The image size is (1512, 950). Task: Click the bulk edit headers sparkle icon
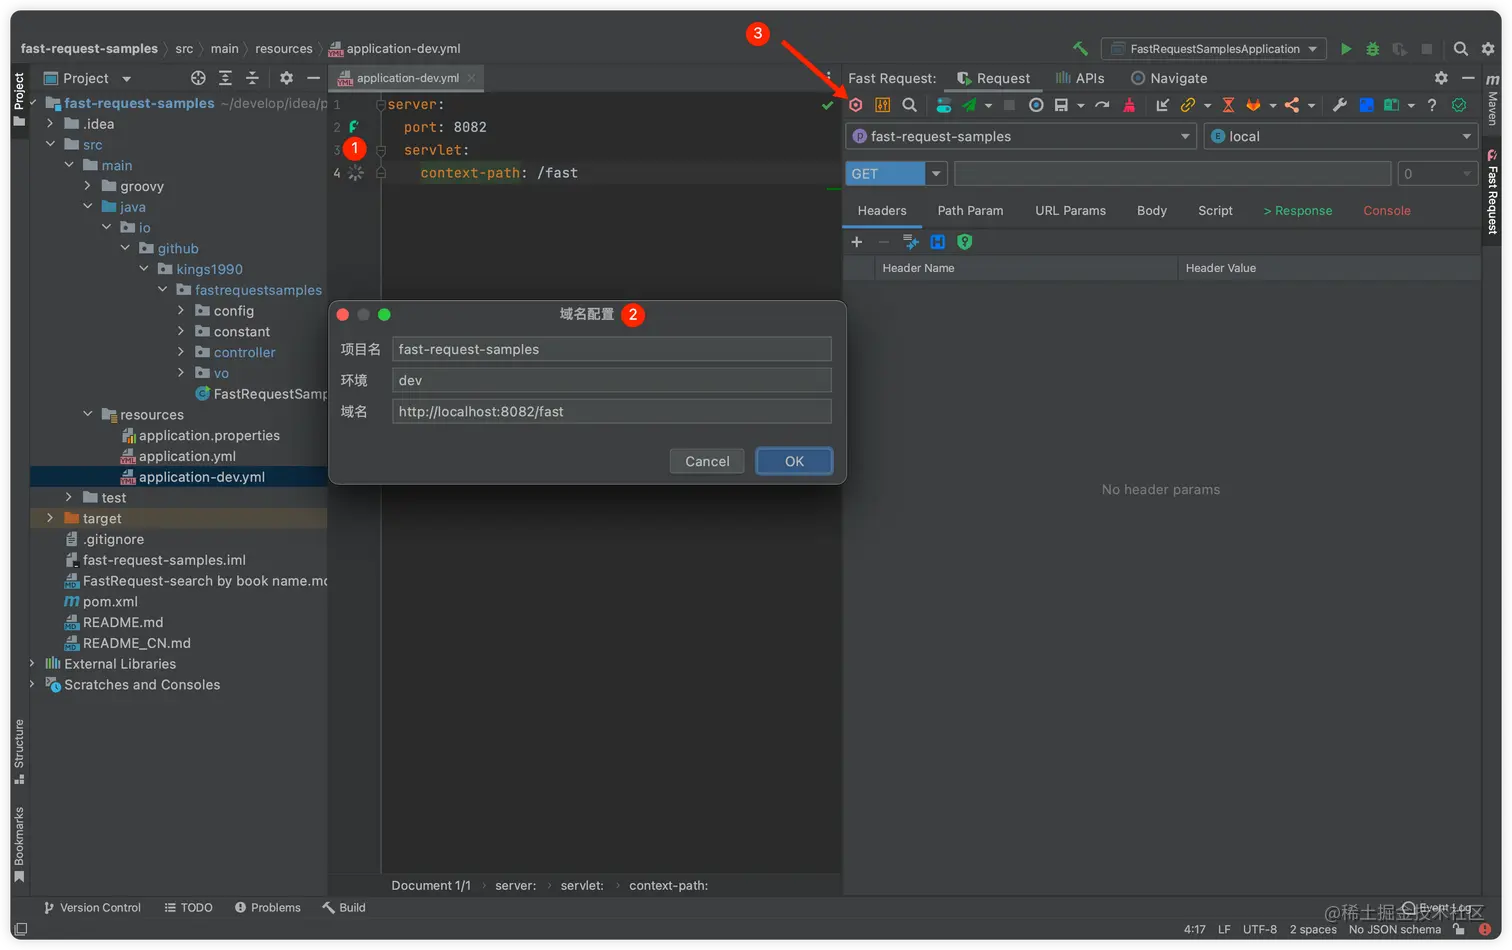pyautogui.click(x=910, y=242)
